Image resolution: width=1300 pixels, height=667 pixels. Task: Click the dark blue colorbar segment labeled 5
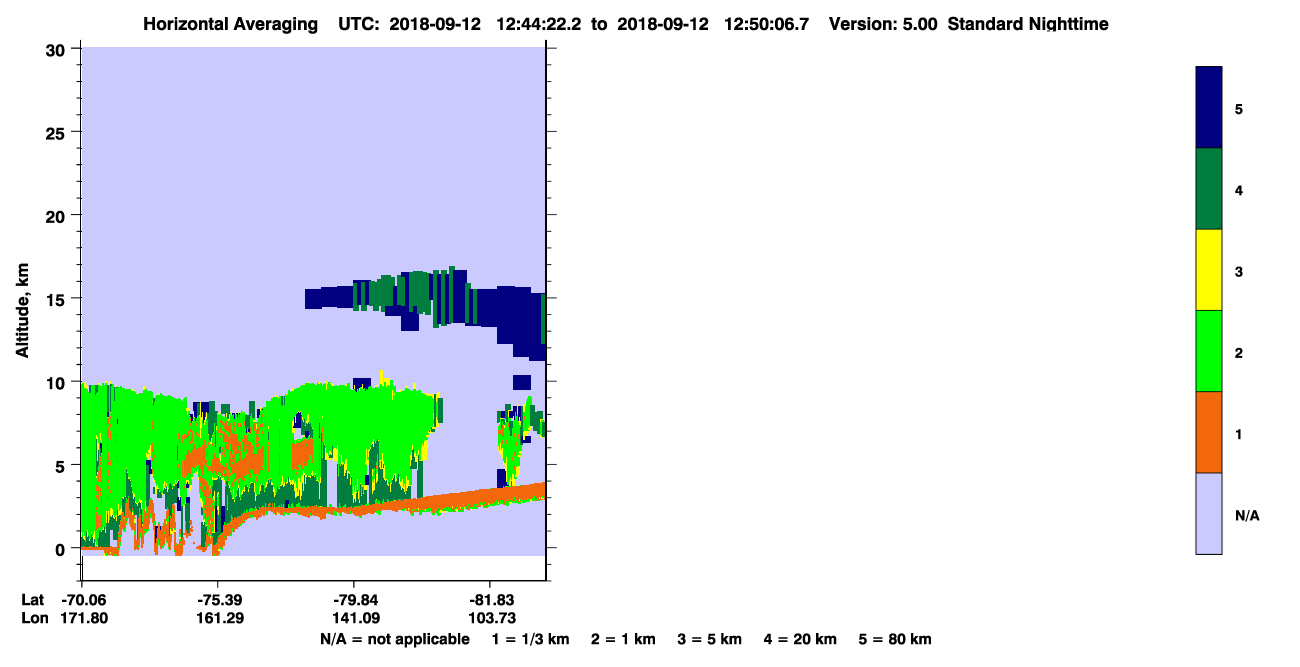[x=1209, y=108]
